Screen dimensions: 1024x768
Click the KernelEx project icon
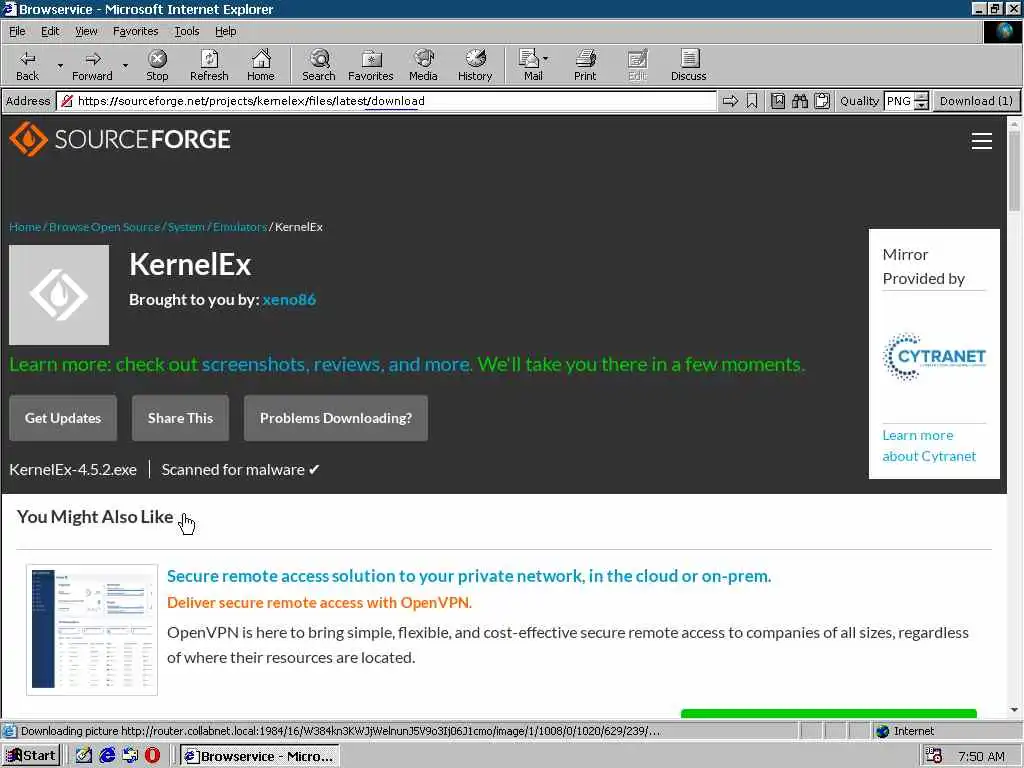point(59,295)
